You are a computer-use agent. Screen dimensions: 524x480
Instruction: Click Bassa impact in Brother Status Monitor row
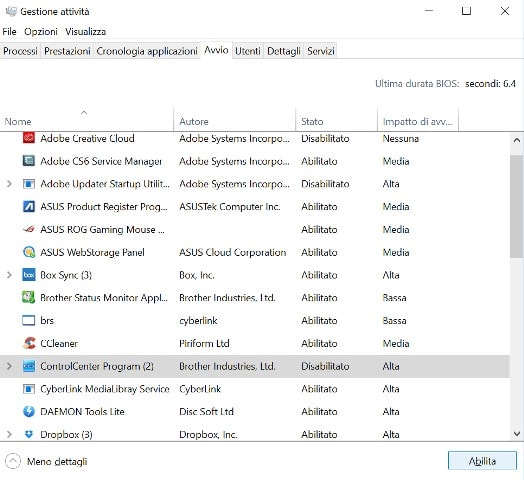coord(394,298)
